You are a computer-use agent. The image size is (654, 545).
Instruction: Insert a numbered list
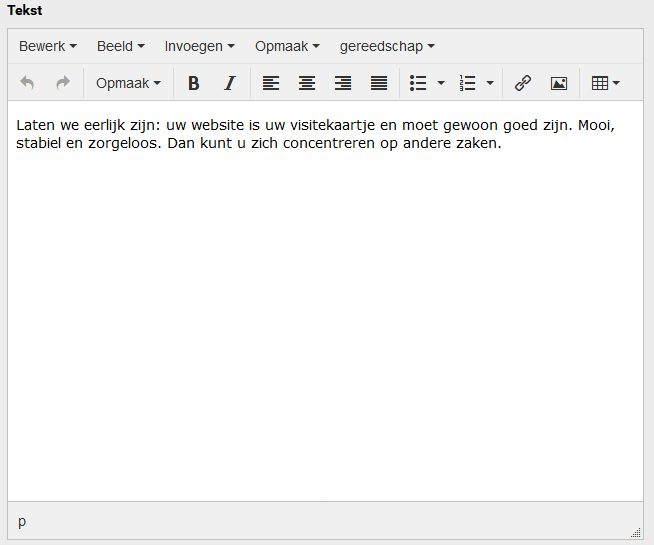(467, 83)
